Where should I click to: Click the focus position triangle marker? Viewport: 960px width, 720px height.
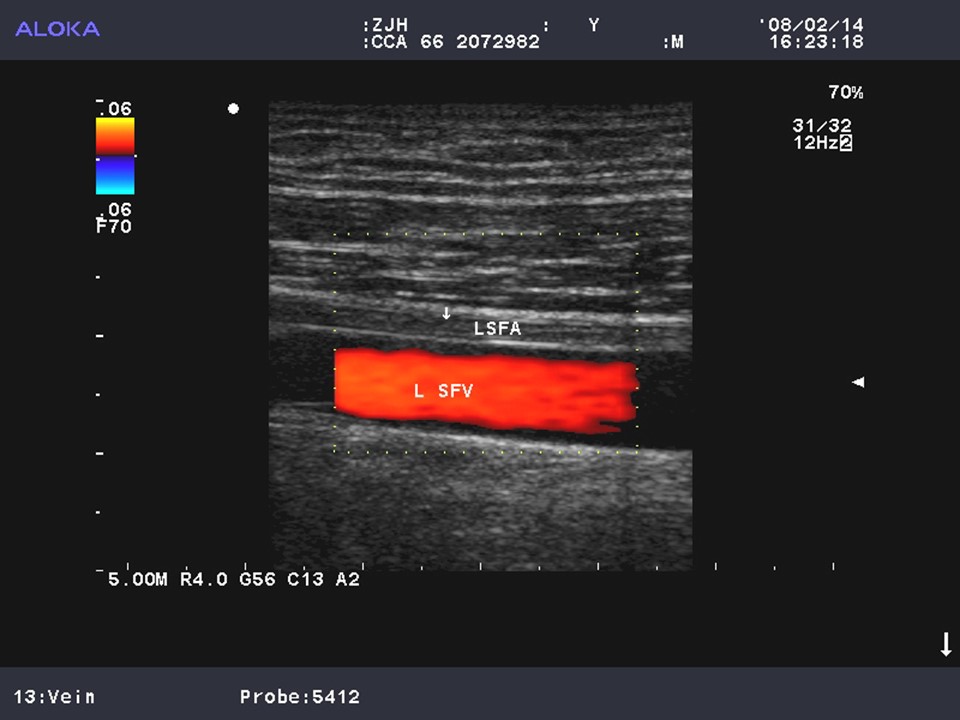click(x=857, y=382)
